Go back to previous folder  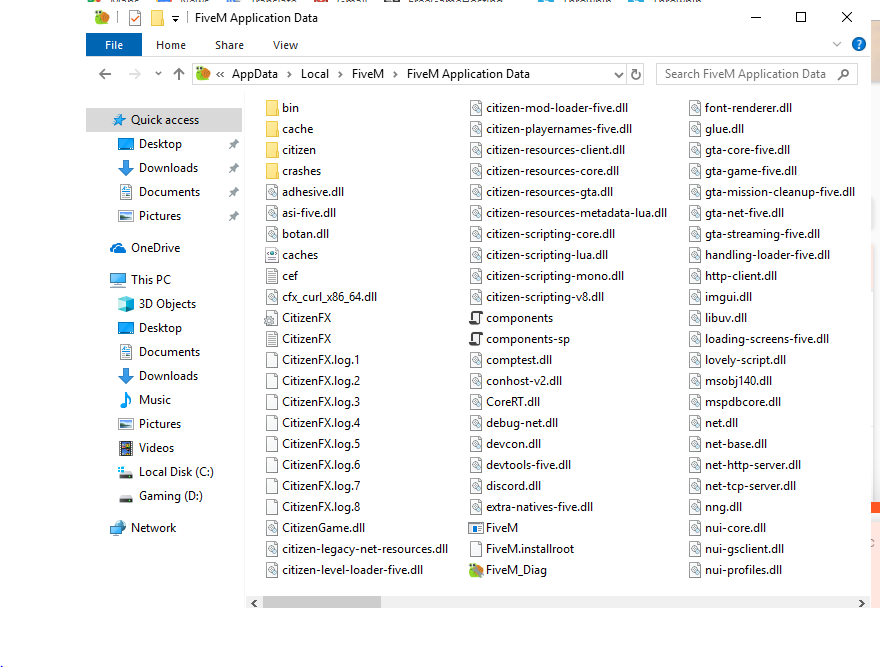pos(105,74)
